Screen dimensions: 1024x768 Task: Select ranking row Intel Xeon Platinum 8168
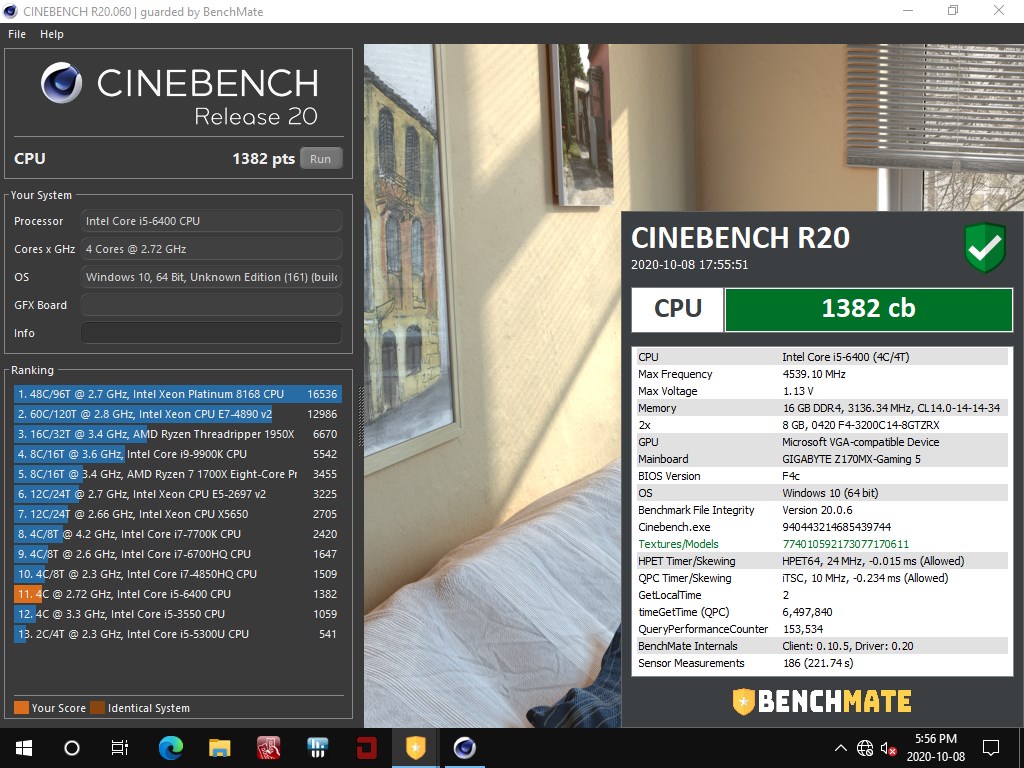(178, 394)
